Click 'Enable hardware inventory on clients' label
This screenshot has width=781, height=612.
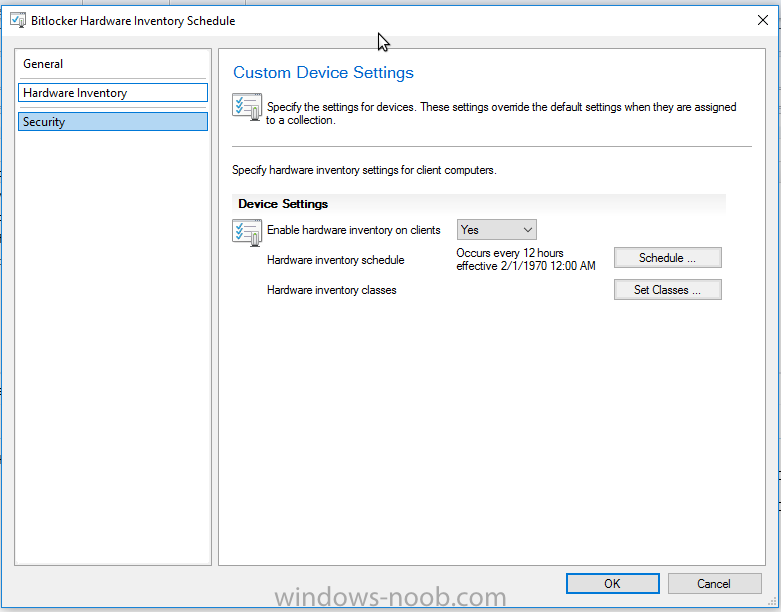(x=354, y=230)
